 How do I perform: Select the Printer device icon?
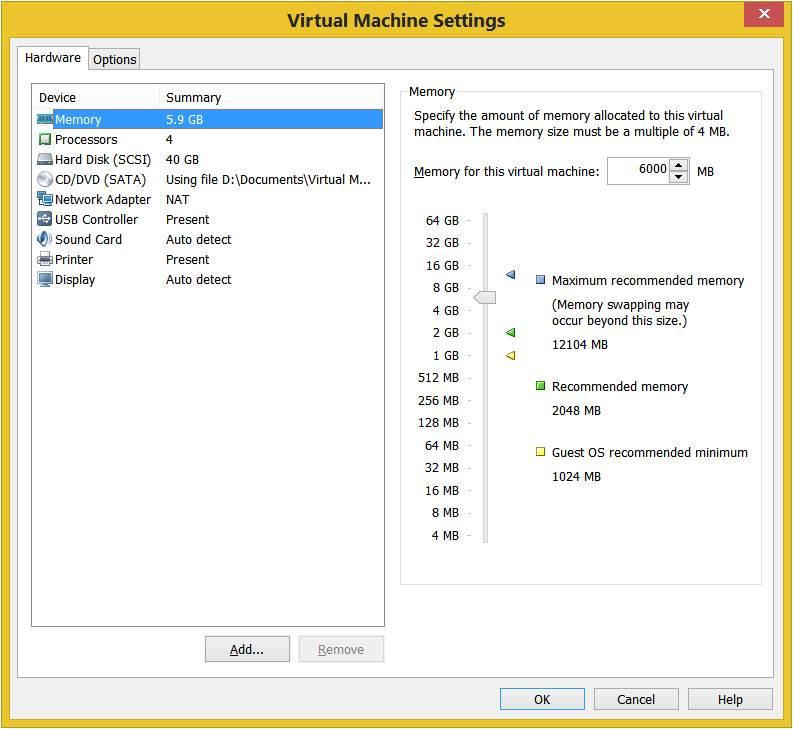(x=45, y=259)
